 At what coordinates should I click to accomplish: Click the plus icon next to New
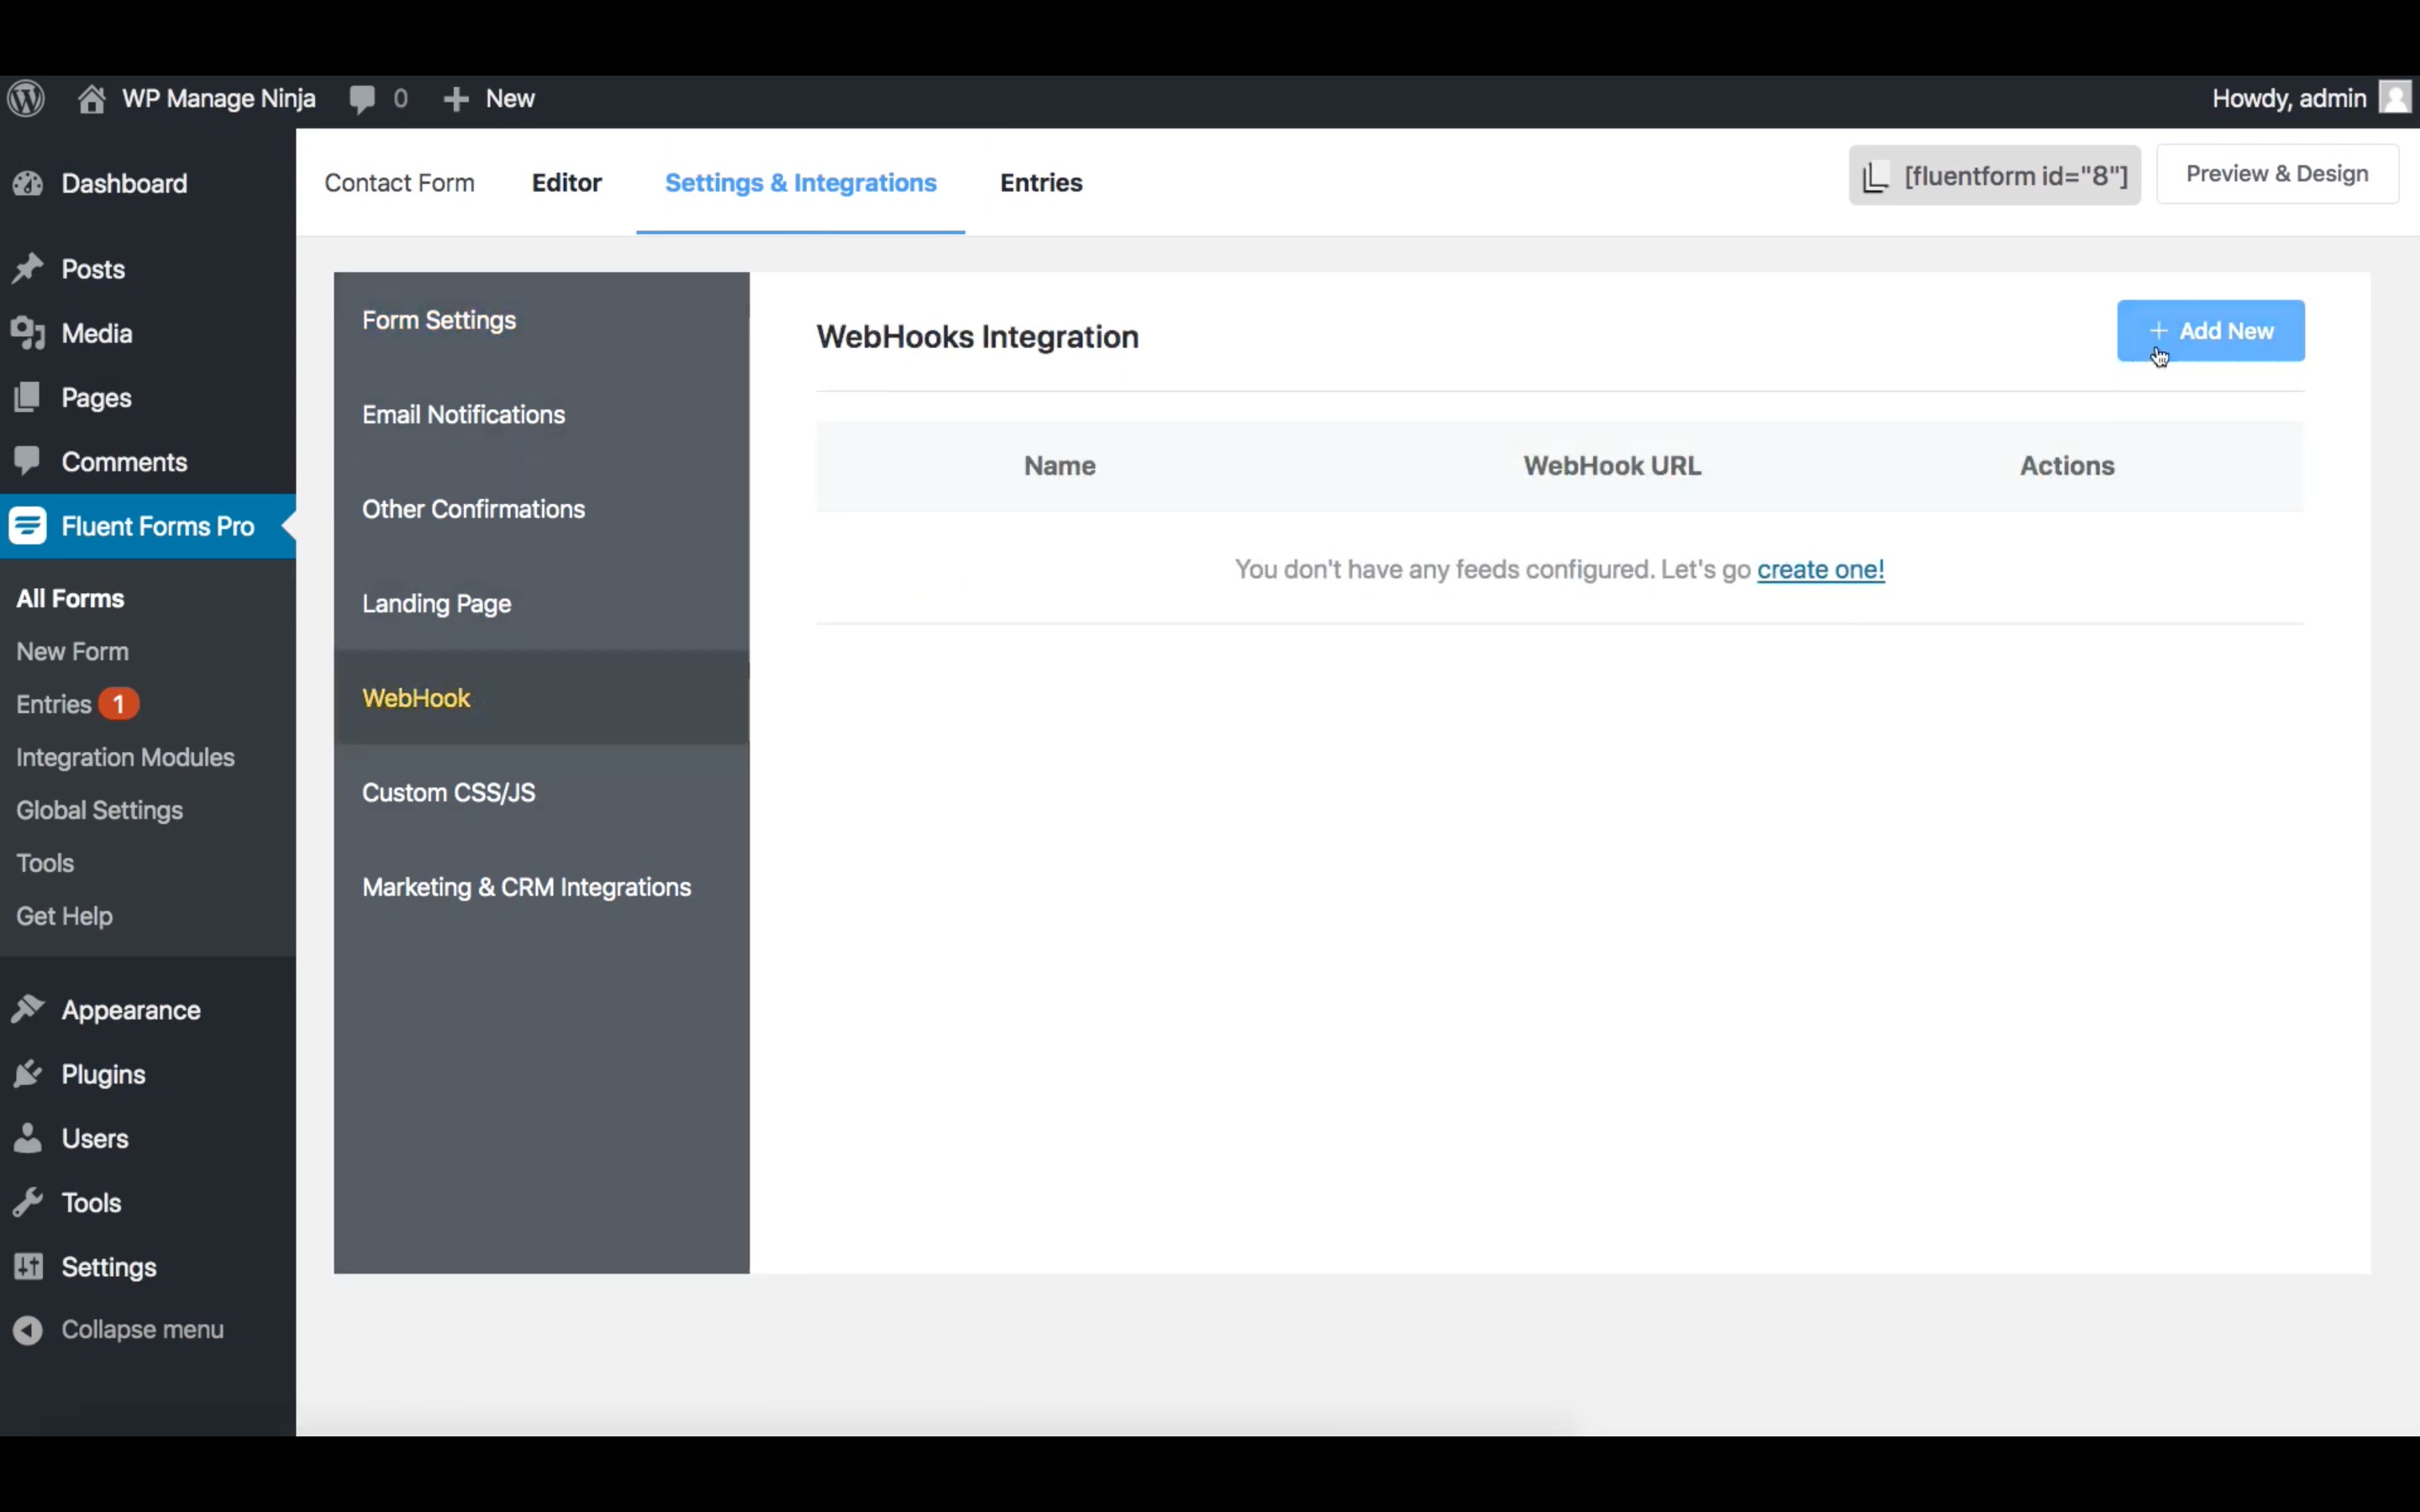pyautogui.click(x=456, y=99)
